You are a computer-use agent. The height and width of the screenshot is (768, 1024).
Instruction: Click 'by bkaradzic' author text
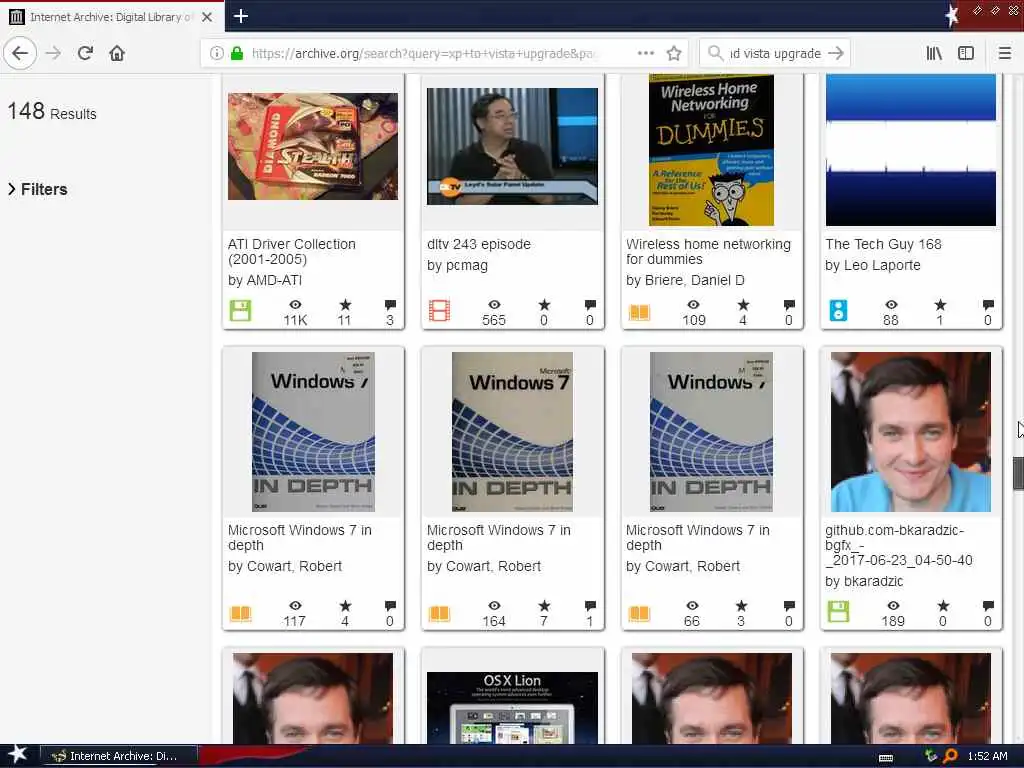[864, 581]
